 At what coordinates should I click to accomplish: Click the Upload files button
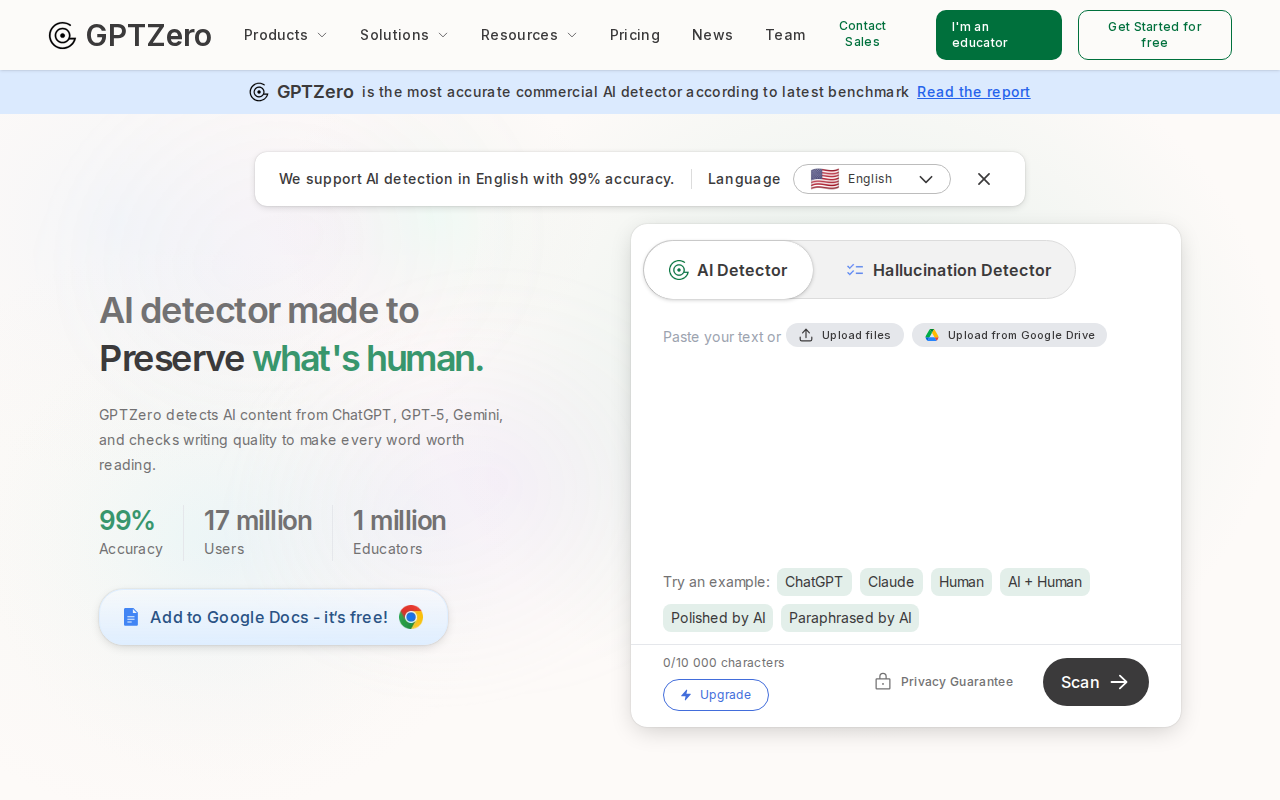click(x=845, y=335)
